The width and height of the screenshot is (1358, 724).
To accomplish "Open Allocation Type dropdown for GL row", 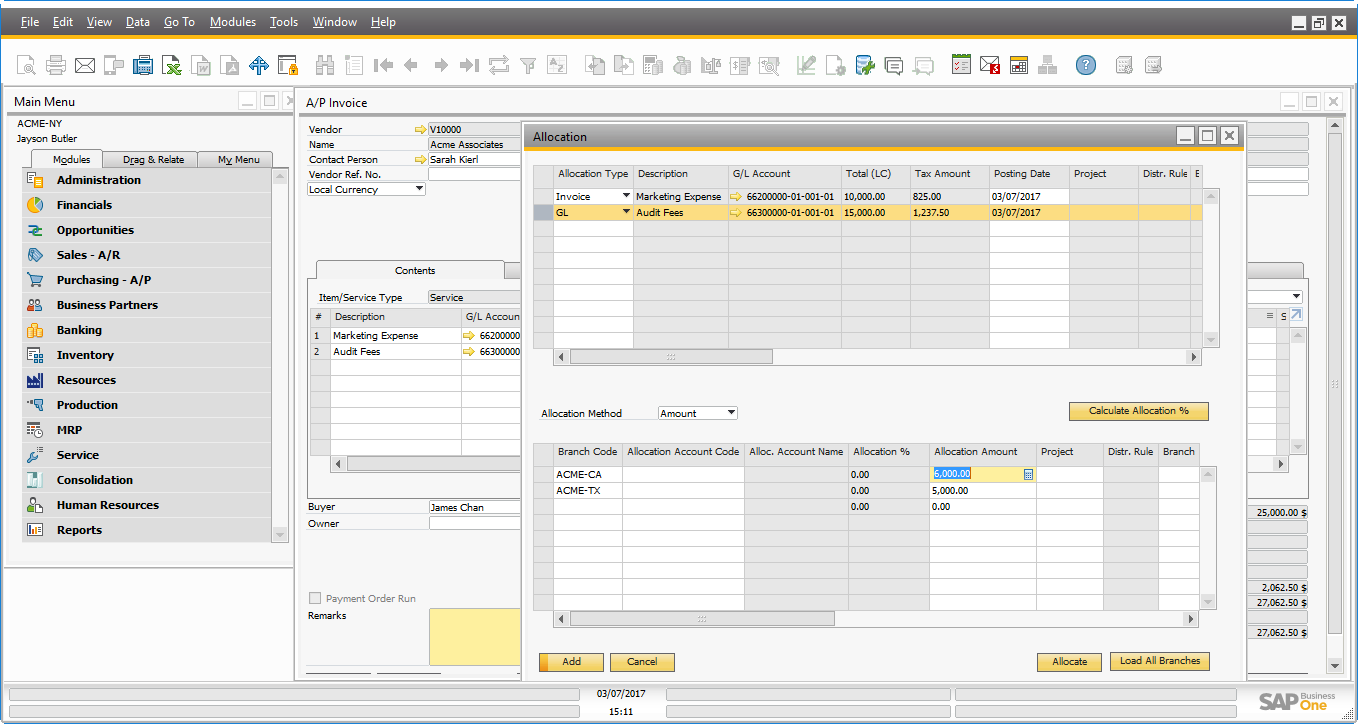I will [x=627, y=213].
